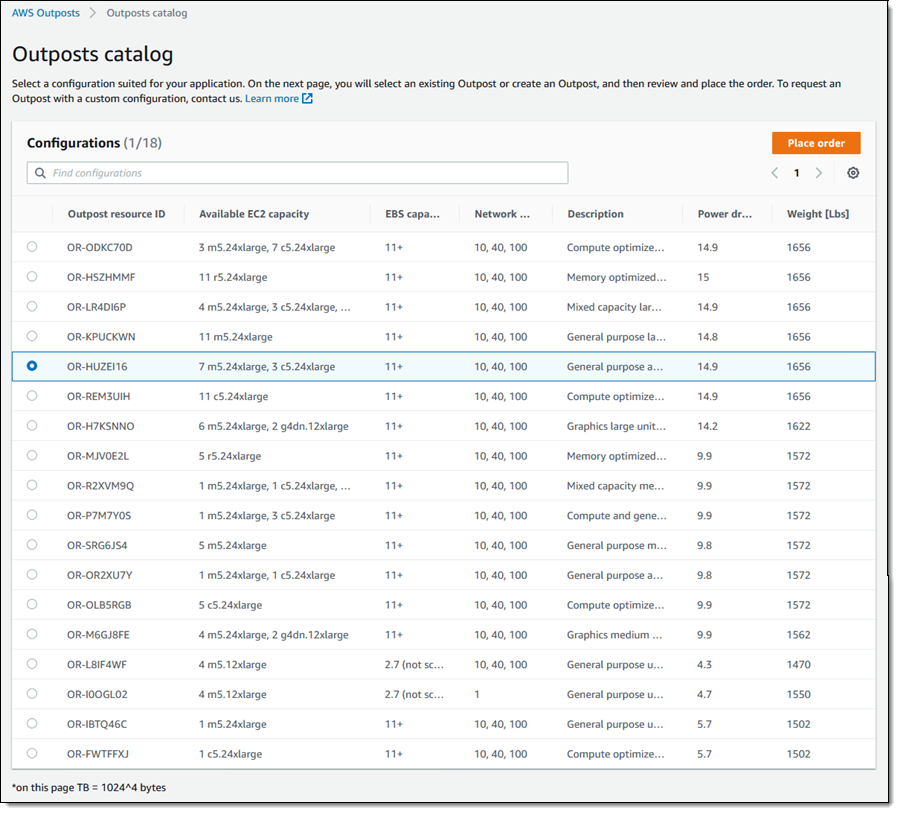Select the OR-H7KSNNO graphics large radio button
Image resolution: width=900 pixels, height=813 pixels.
[x=32, y=425]
